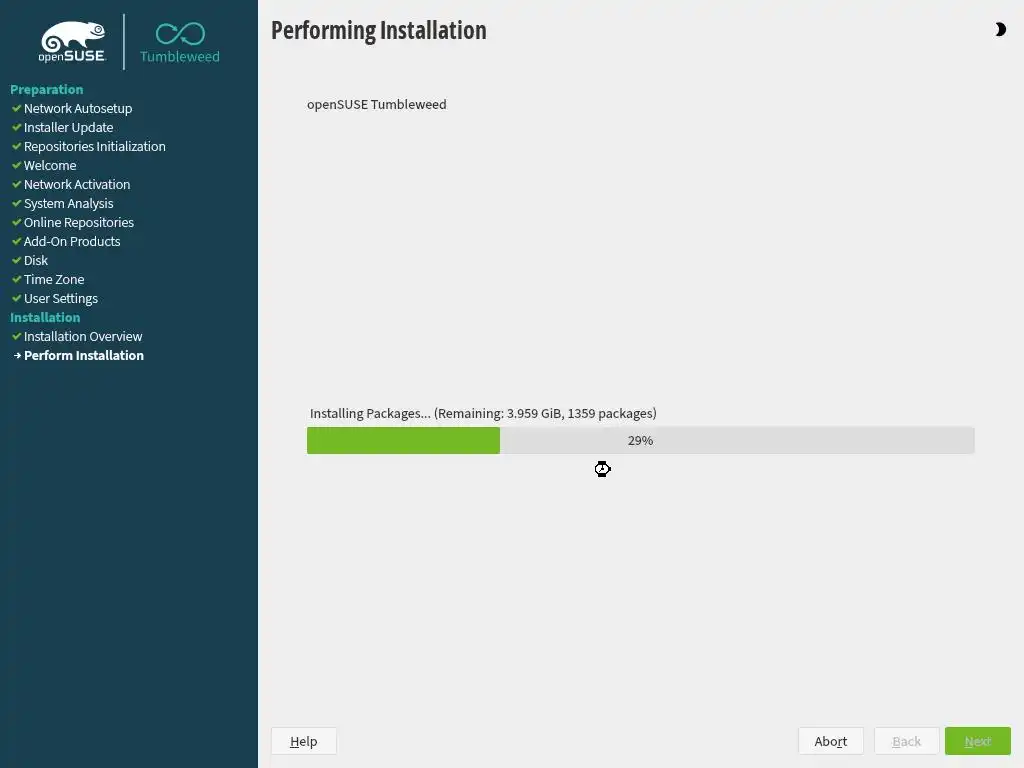Select Network Activation step
1024x768 pixels.
(x=77, y=184)
